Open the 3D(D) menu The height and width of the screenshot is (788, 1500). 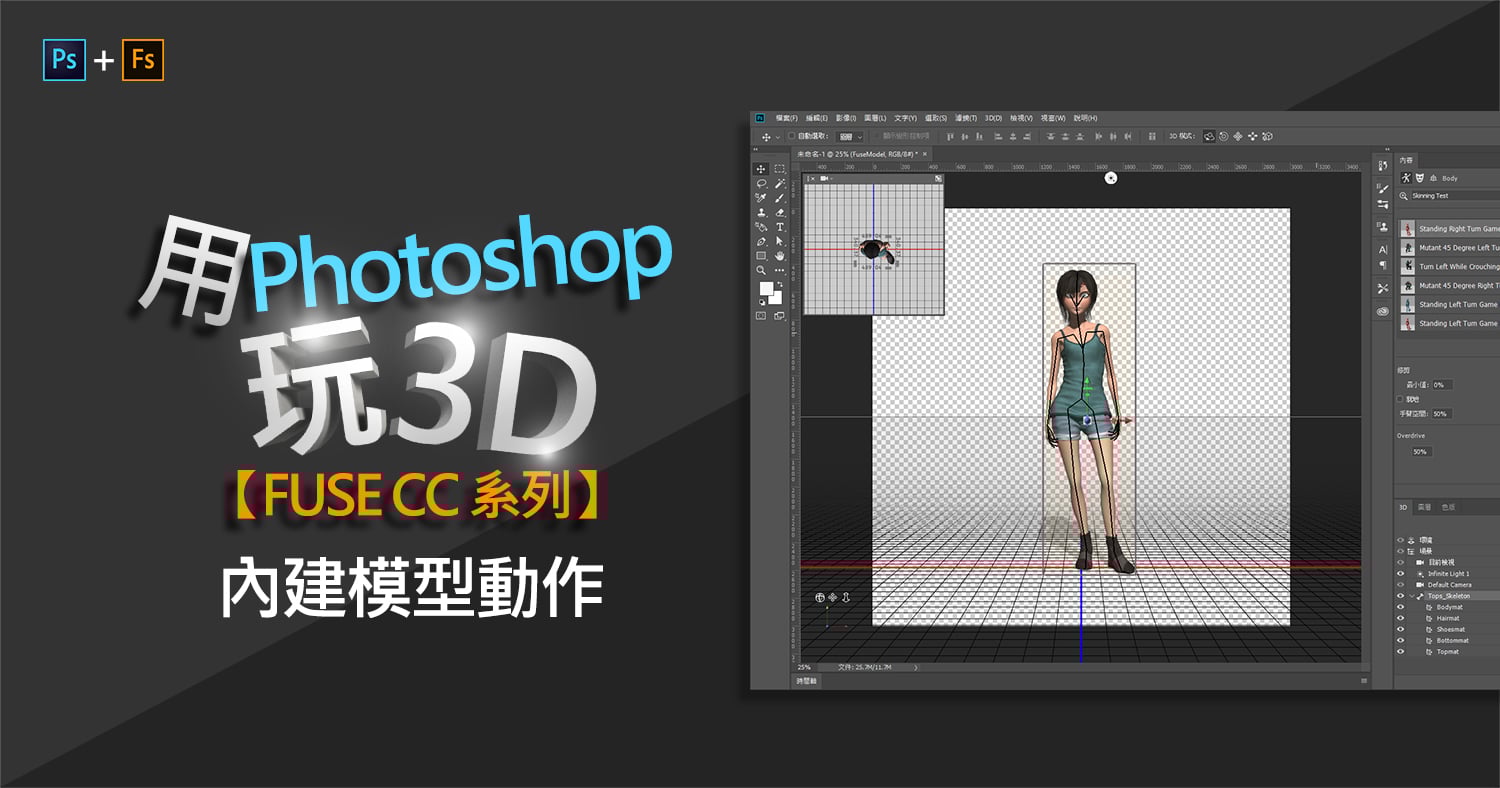[x=993, y=118]
